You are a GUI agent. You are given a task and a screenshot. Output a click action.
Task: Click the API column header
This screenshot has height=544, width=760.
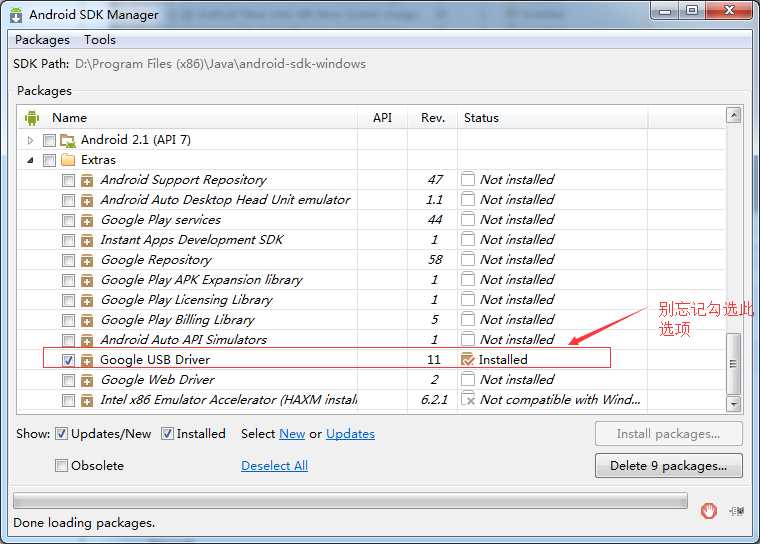382,118
